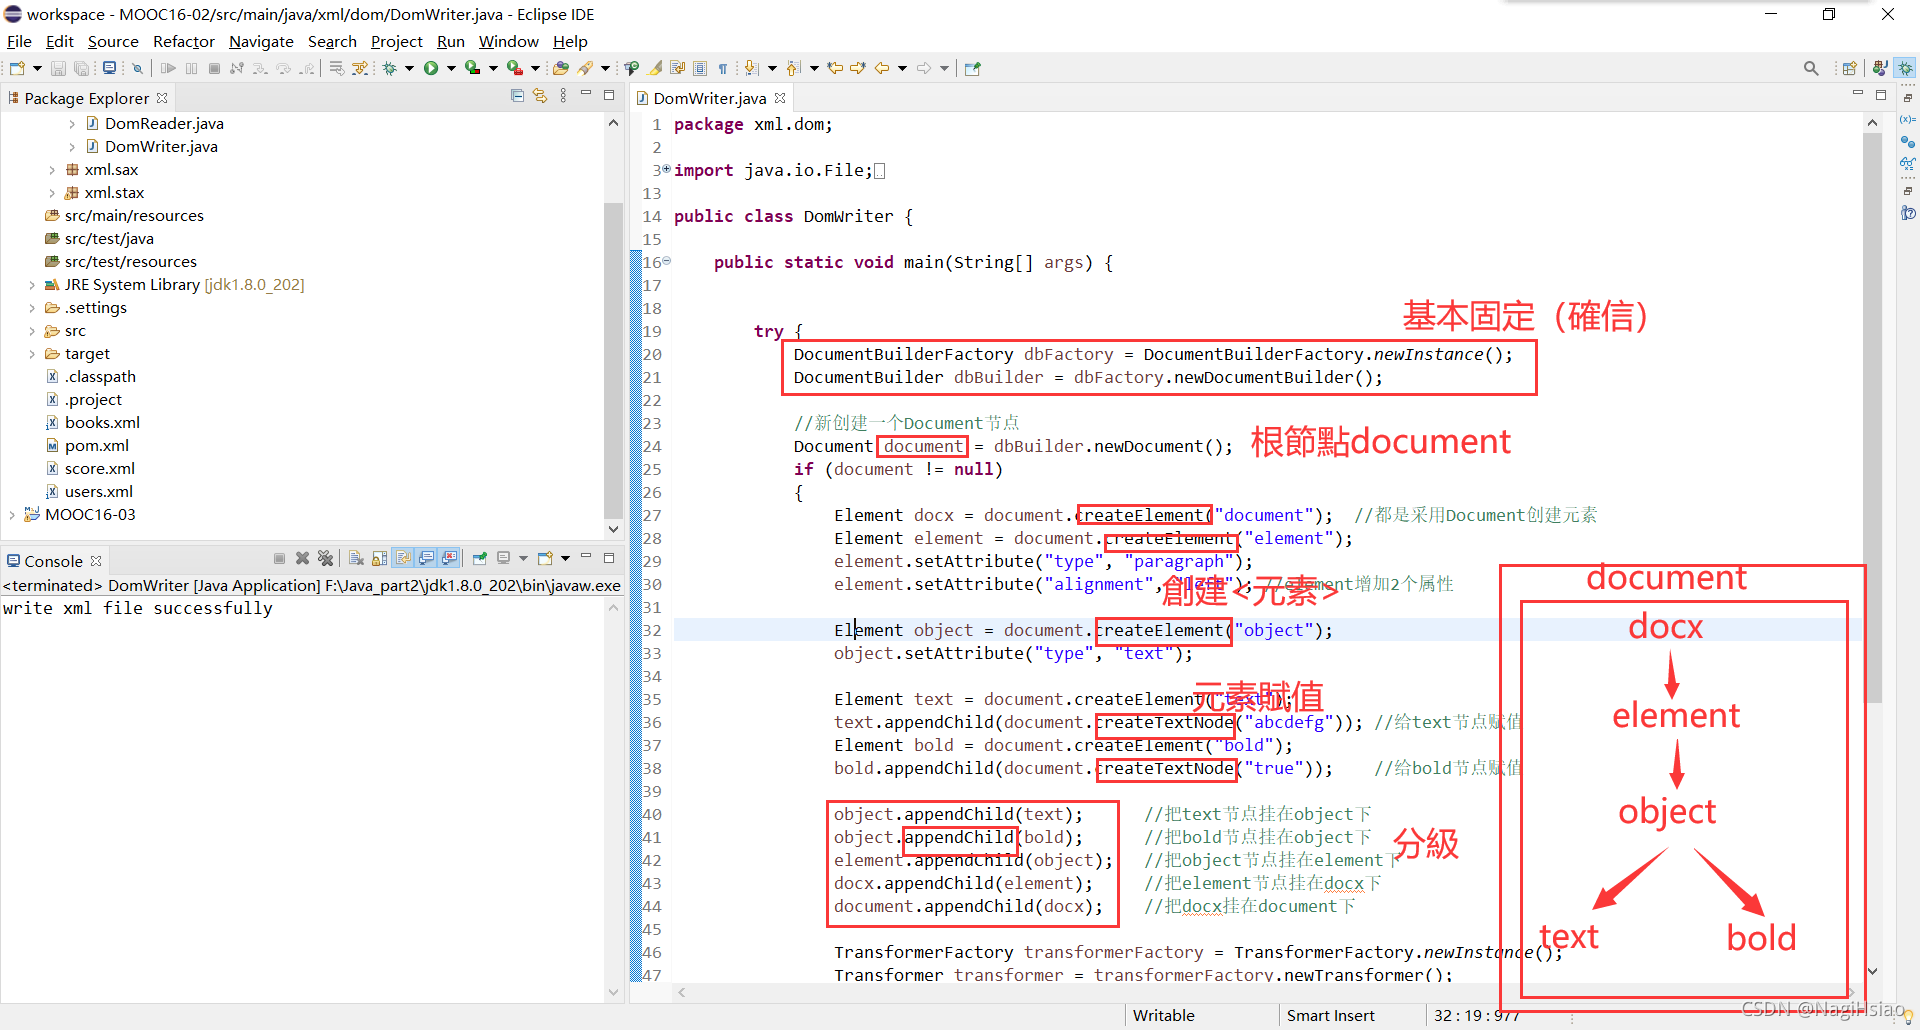This screenshot has height=1030, width=1920.
Task: Clear the Console output icon
Action: pos(356,558)
